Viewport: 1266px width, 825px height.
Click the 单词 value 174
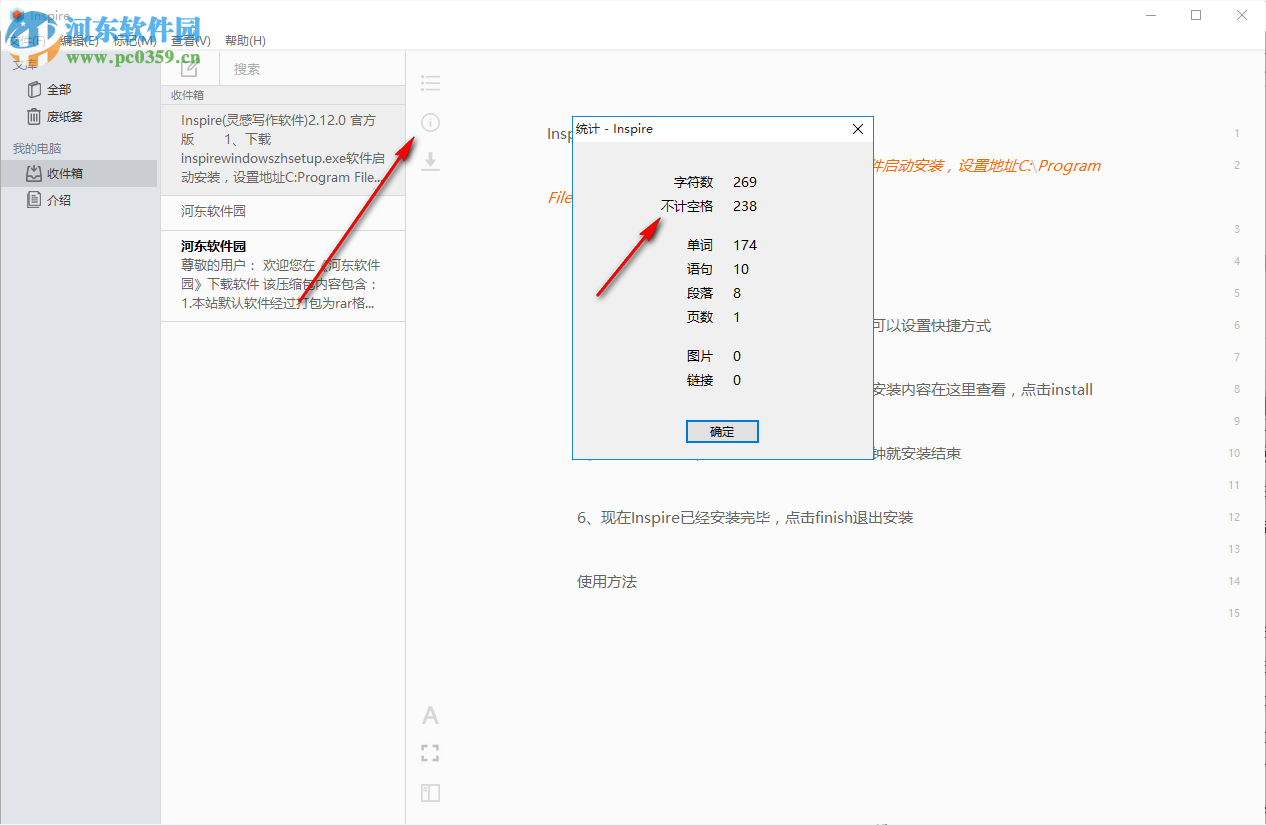coord(745,245)
